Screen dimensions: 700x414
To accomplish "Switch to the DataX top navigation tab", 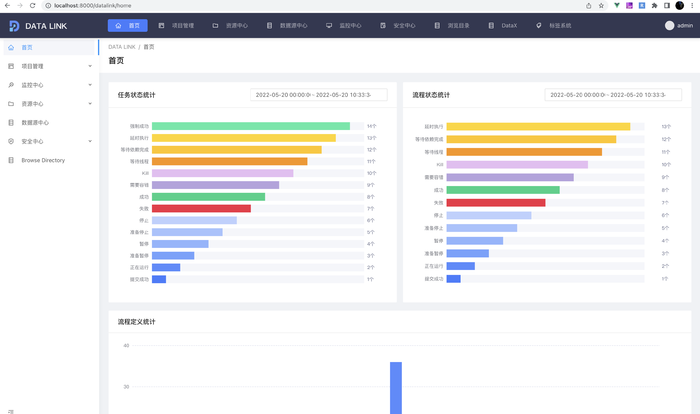I will pos(503,25).
